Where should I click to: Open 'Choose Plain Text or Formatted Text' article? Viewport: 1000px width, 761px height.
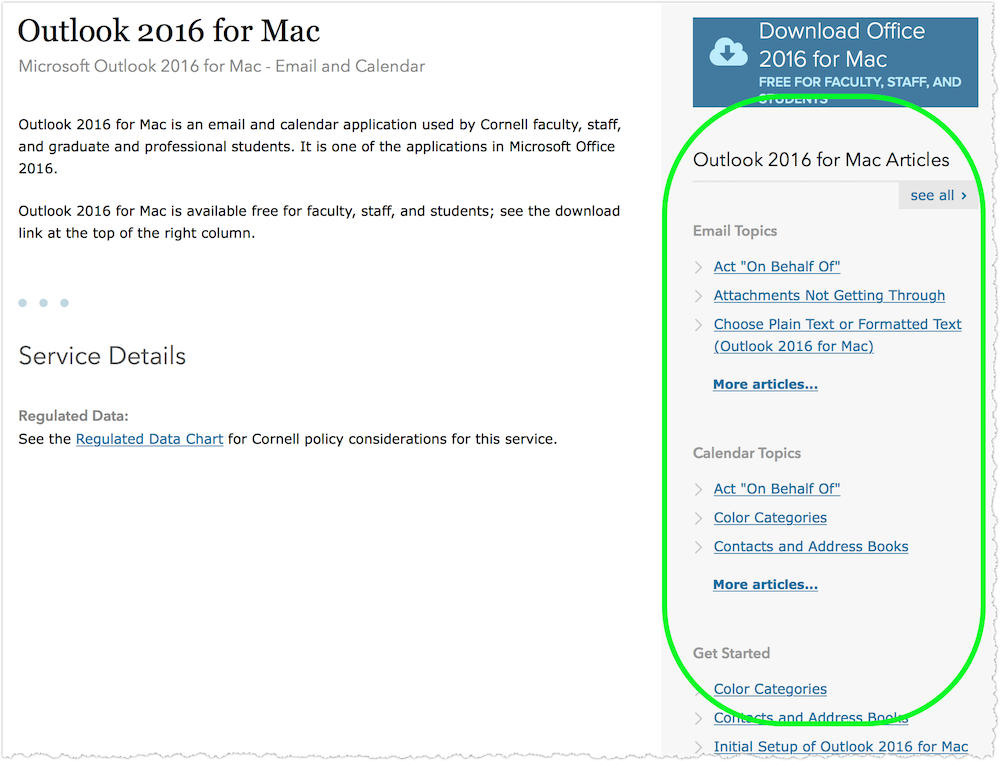(x=837, y=335)
